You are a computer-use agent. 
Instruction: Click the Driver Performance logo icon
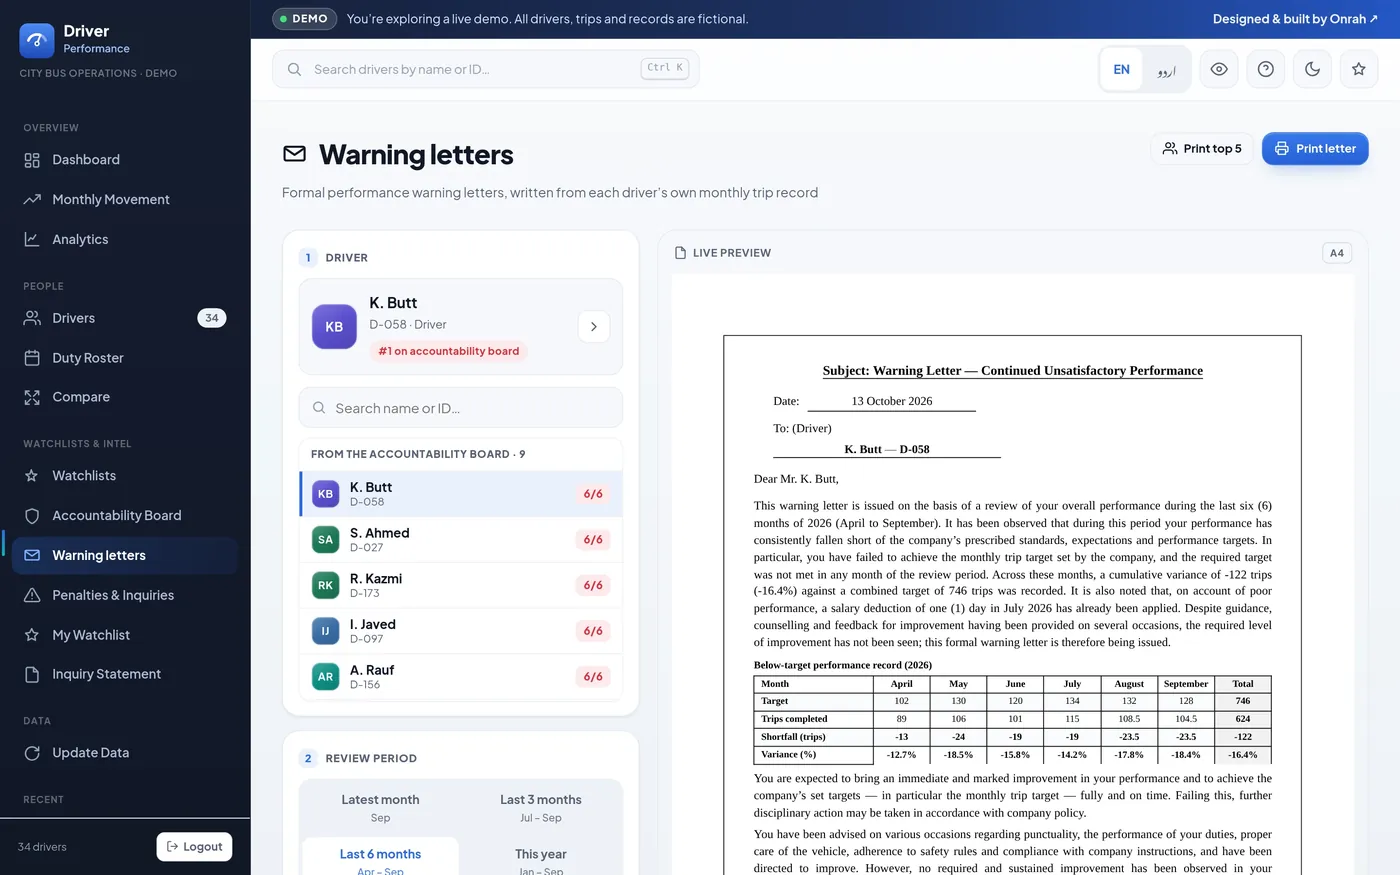click(37, 40)
